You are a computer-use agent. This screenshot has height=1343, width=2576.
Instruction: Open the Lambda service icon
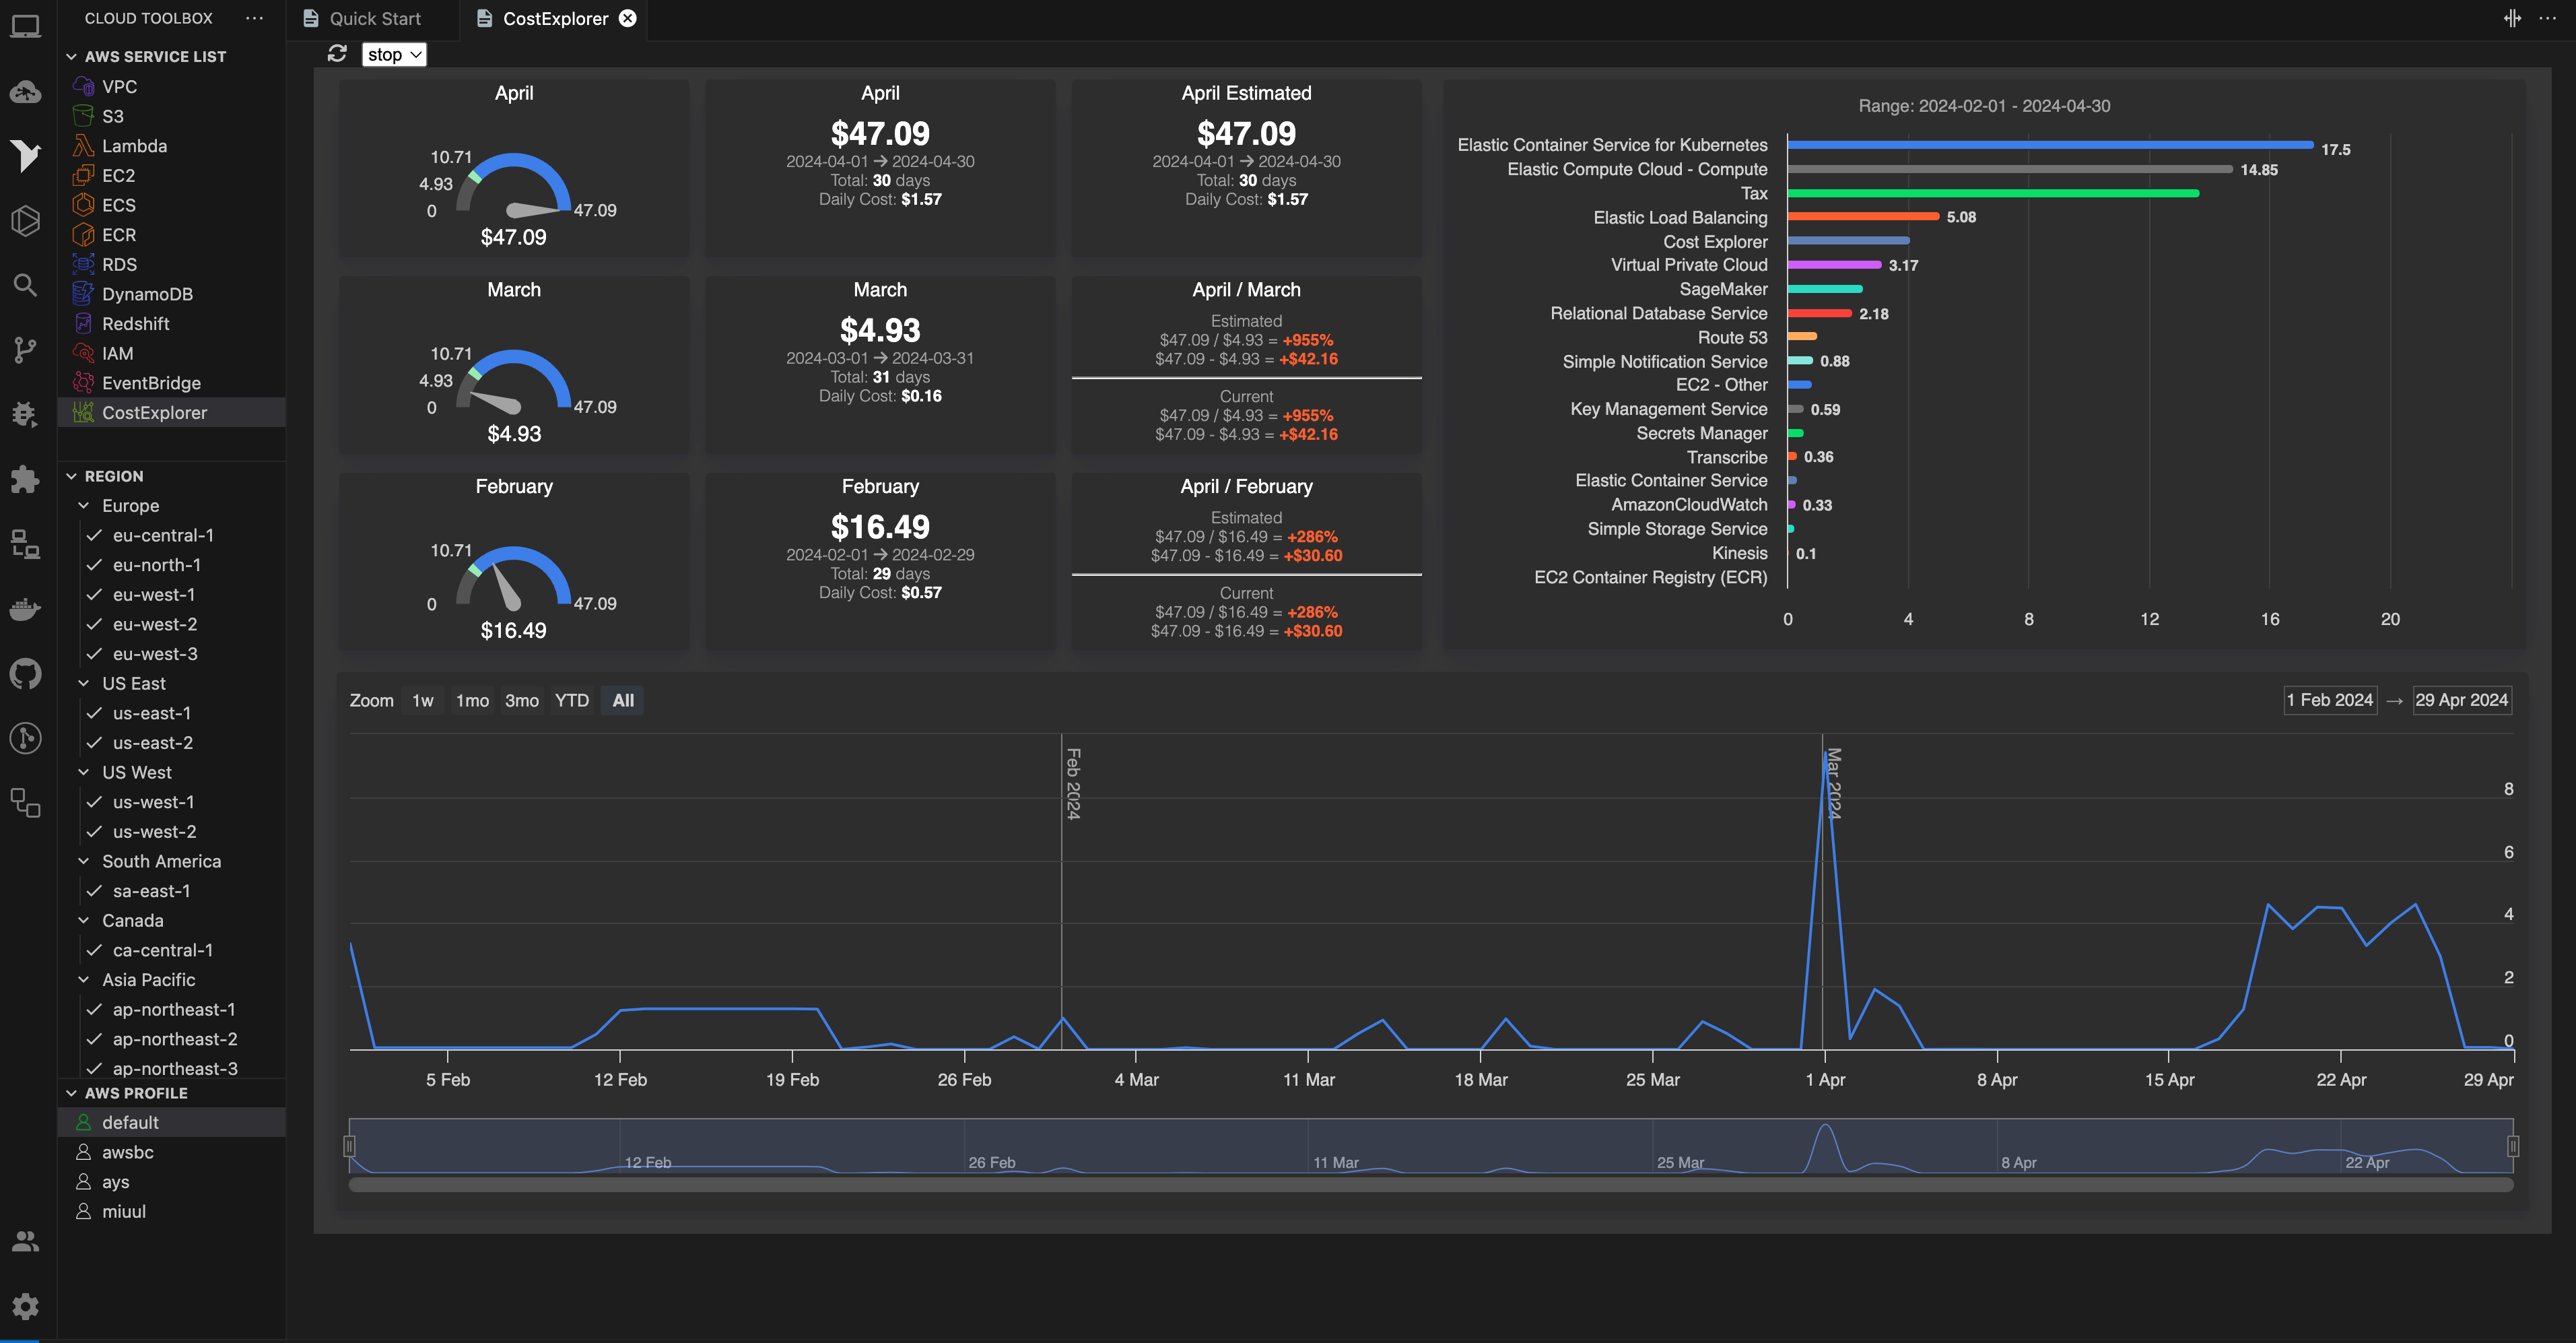point(84,146)
